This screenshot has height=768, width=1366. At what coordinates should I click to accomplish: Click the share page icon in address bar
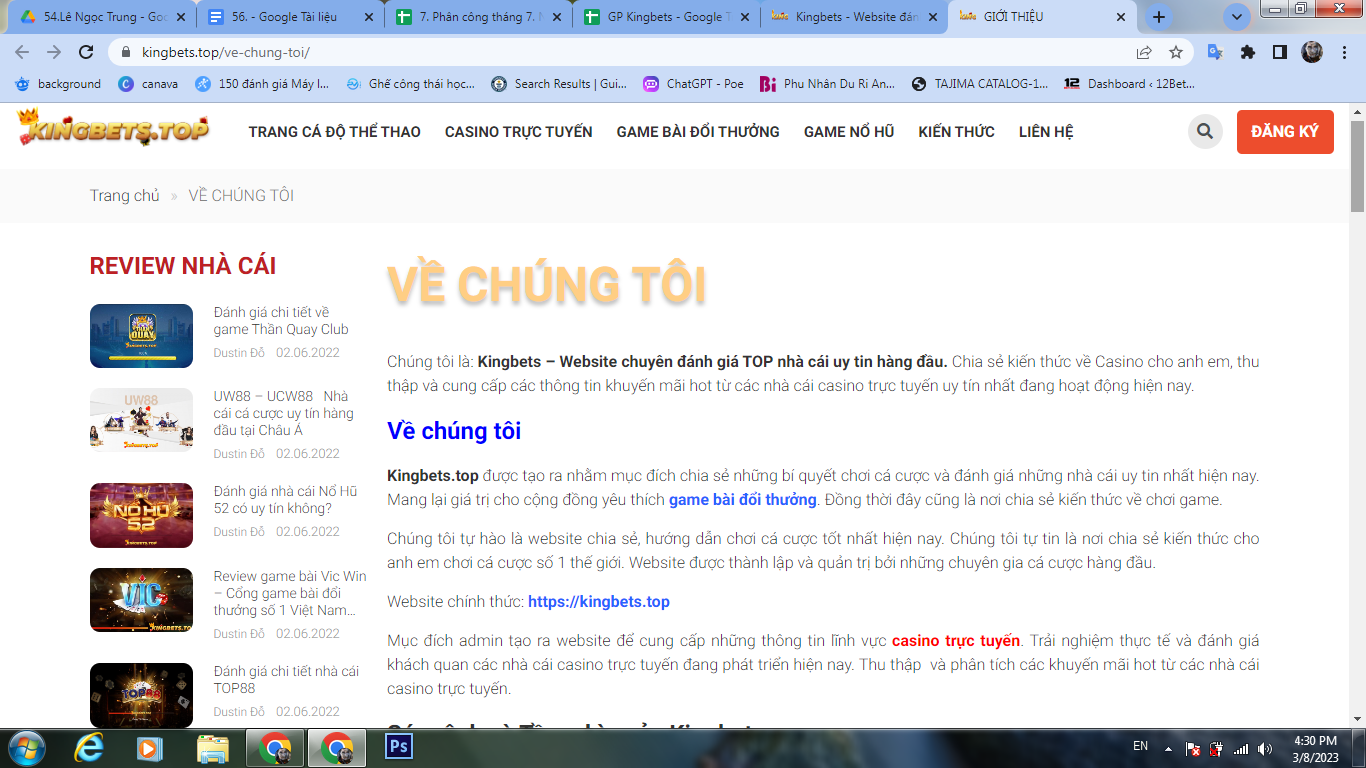[x=1144, y=53]
